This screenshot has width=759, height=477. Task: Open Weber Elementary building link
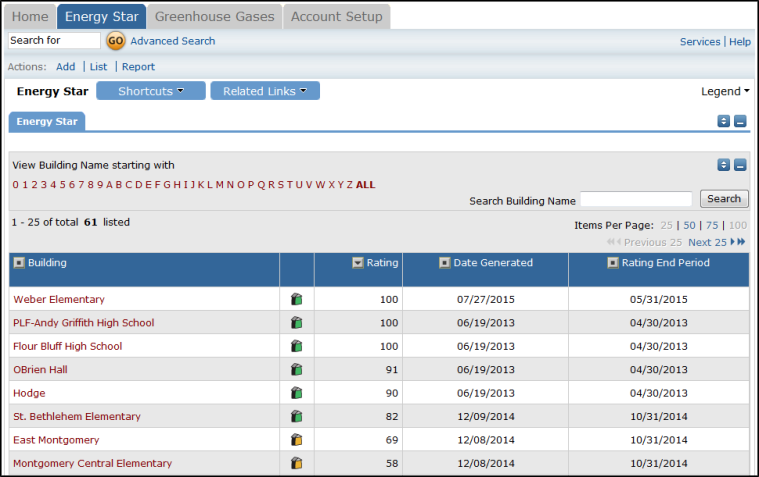(59, 299)
